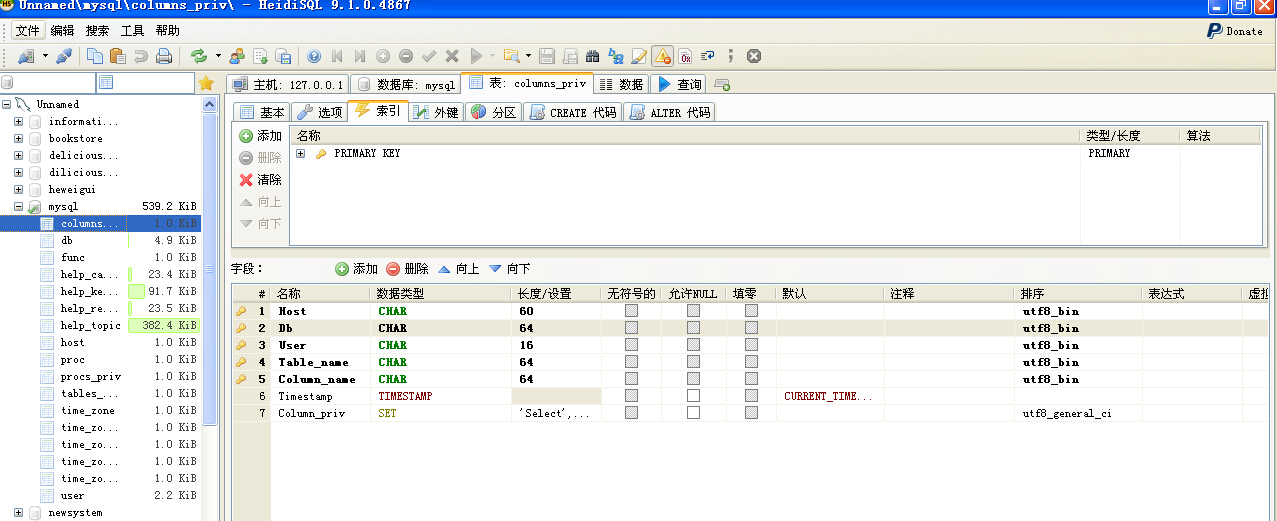Viewport: 1277px width, 521px height.
Task: Toggle unsigned checkbox for Host row
Action: 631,310
